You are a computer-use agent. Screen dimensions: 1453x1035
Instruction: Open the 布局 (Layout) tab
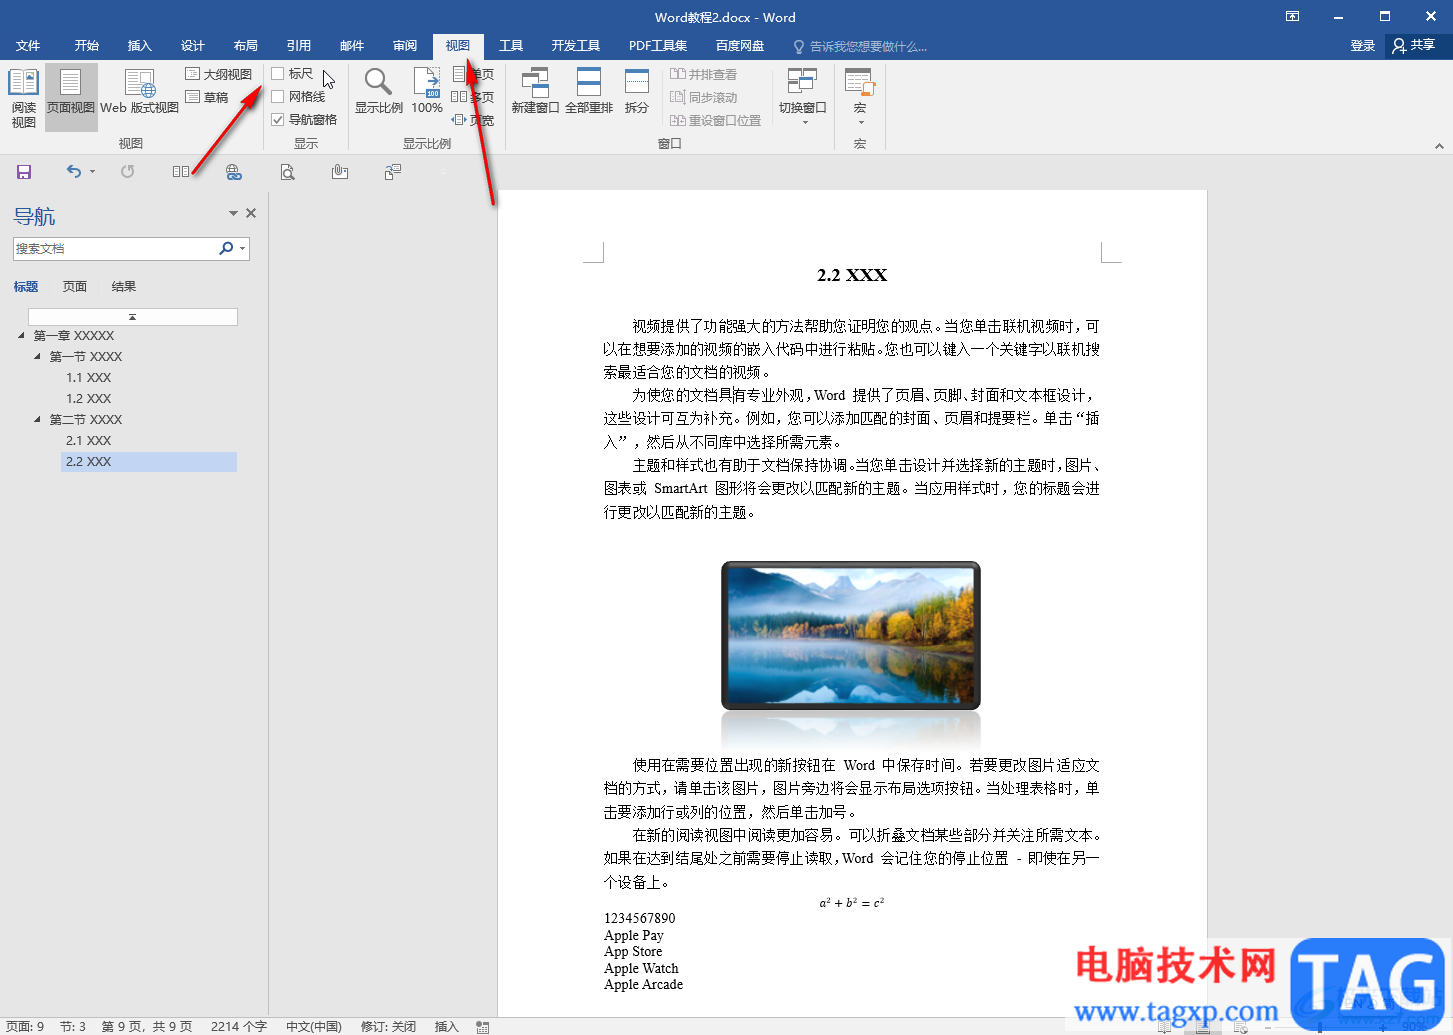click(246, 46)
